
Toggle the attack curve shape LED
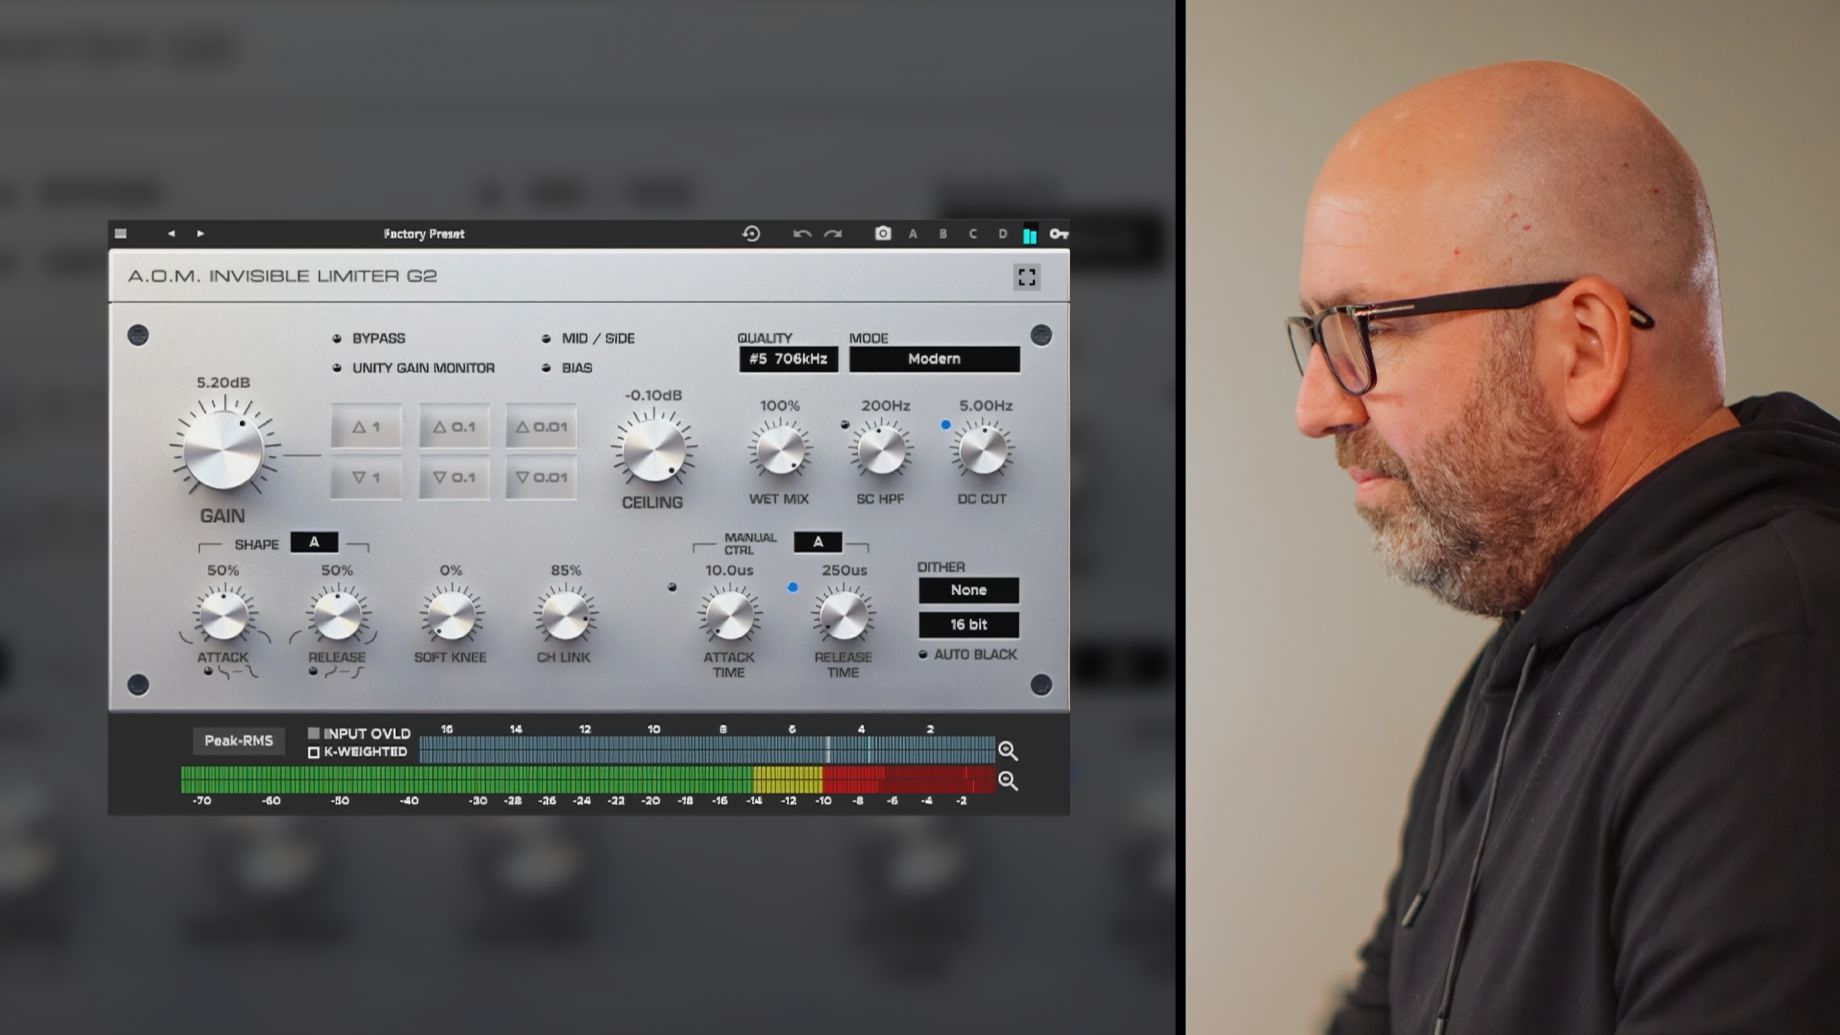[208, 671]
